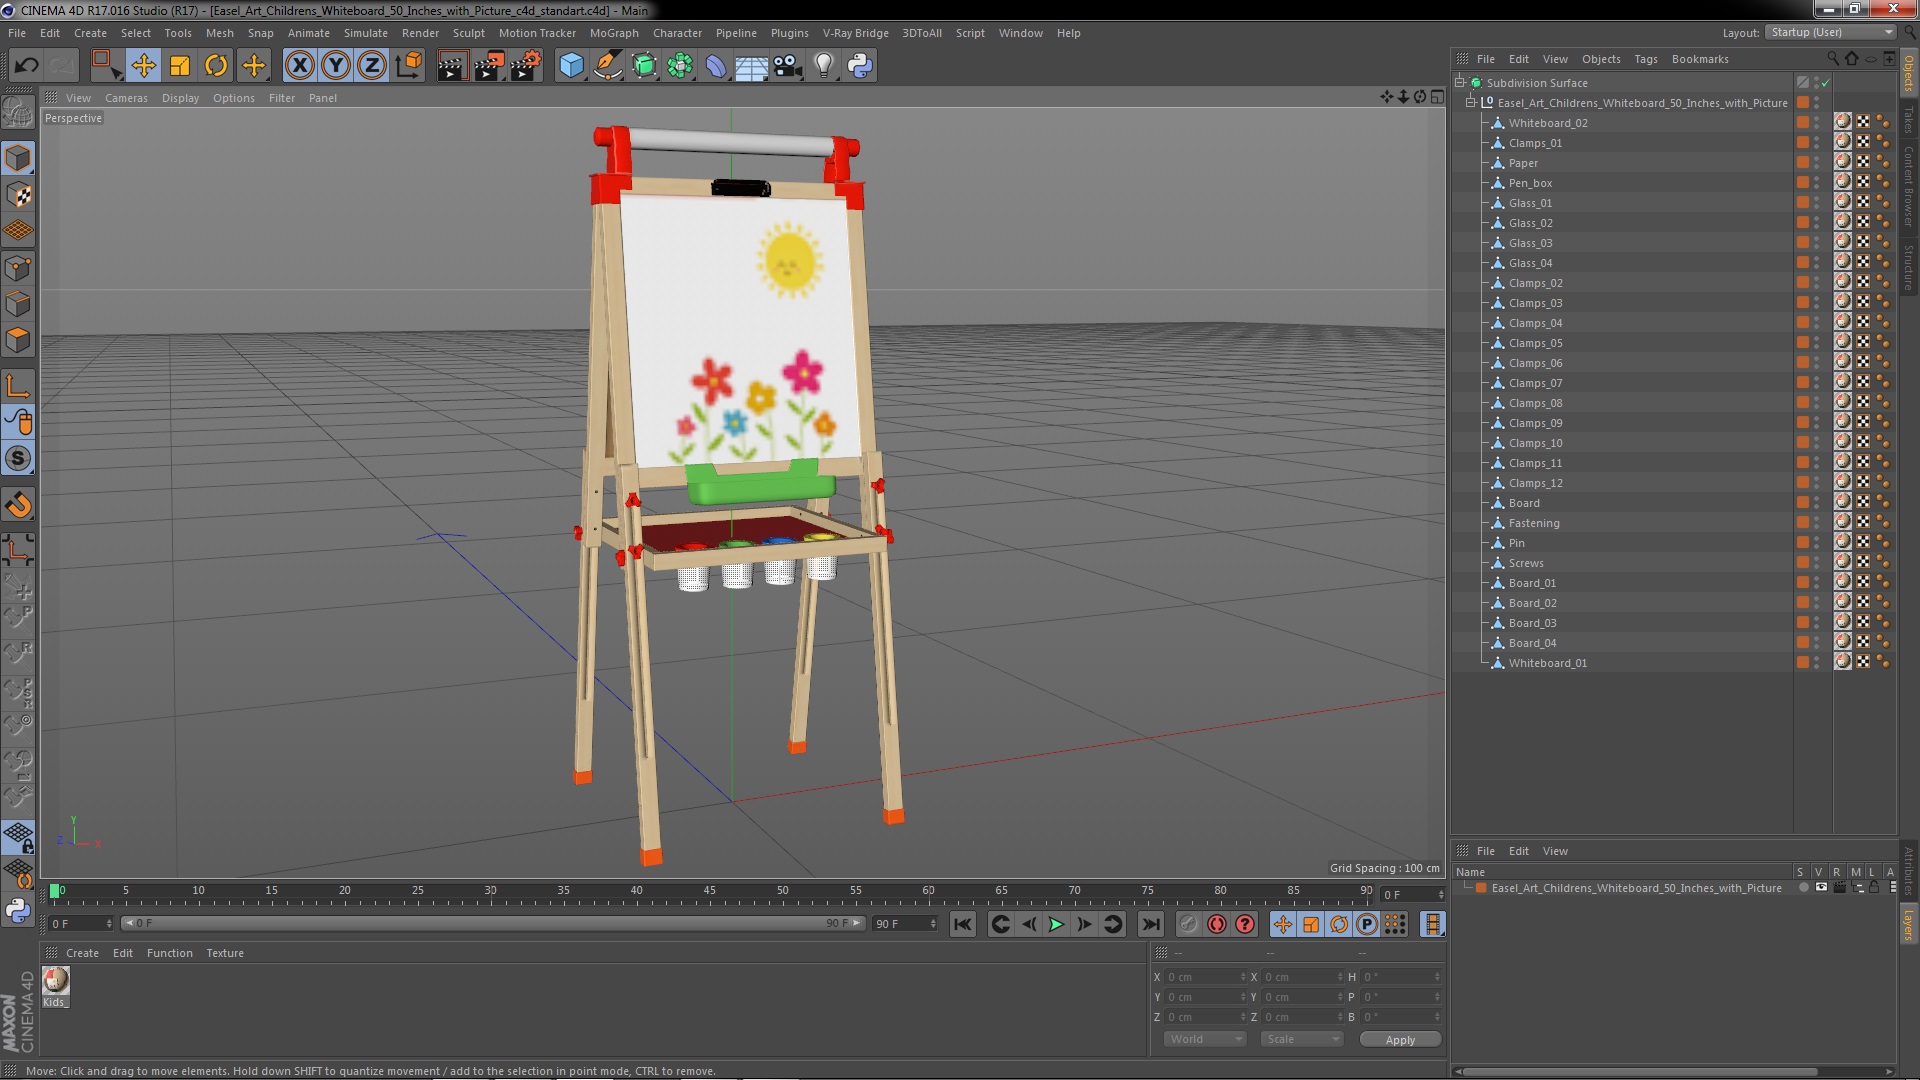Open the Simulate menu
1920x1080 pixels.
point(365,33)
